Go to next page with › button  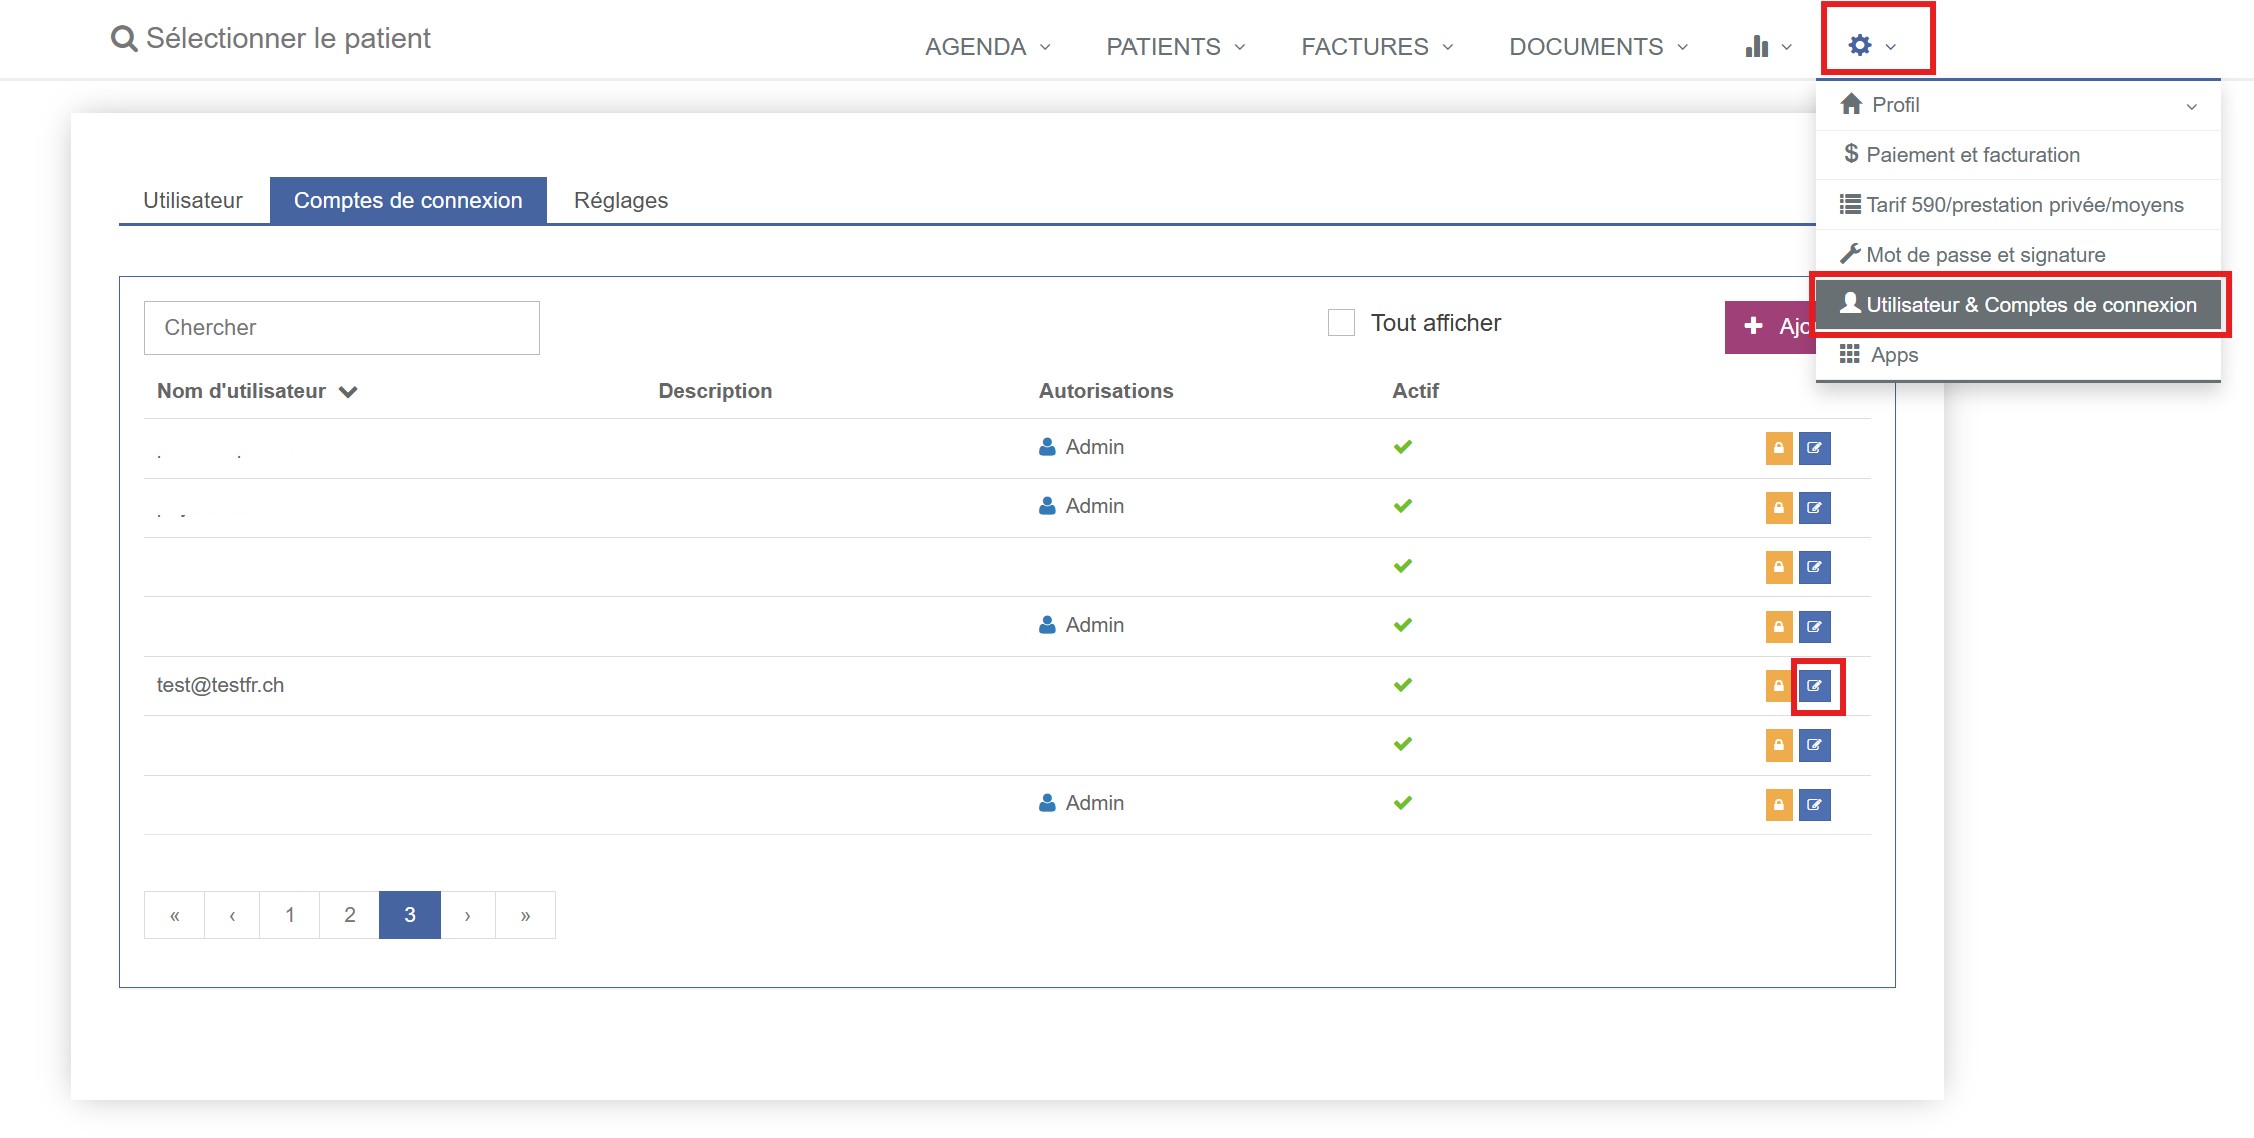tap(468, 915)
